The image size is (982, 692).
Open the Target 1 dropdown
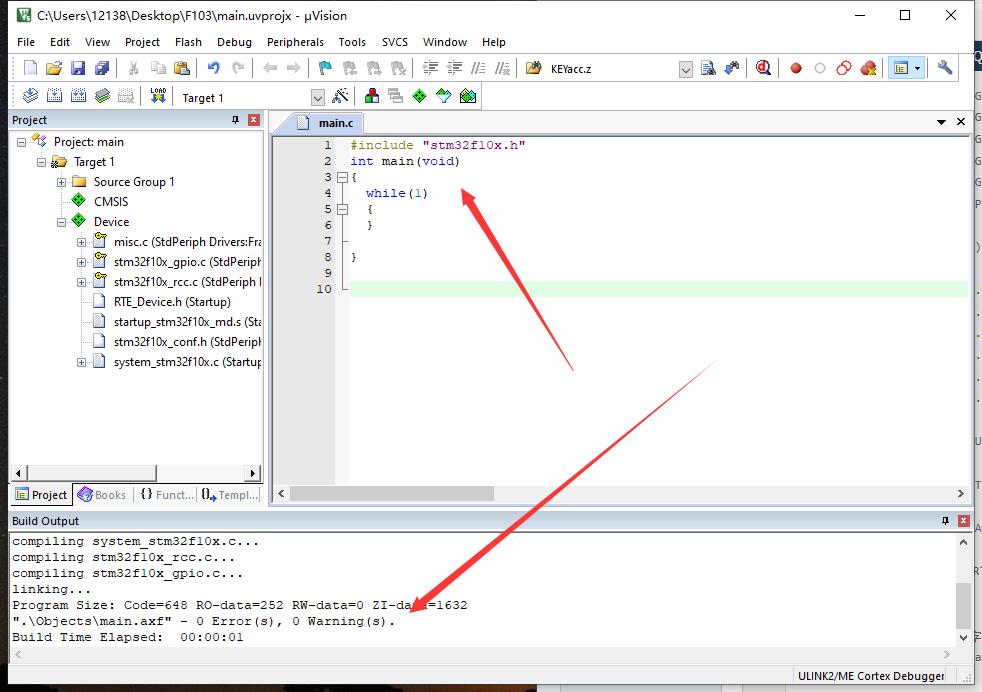coord(318,98)
